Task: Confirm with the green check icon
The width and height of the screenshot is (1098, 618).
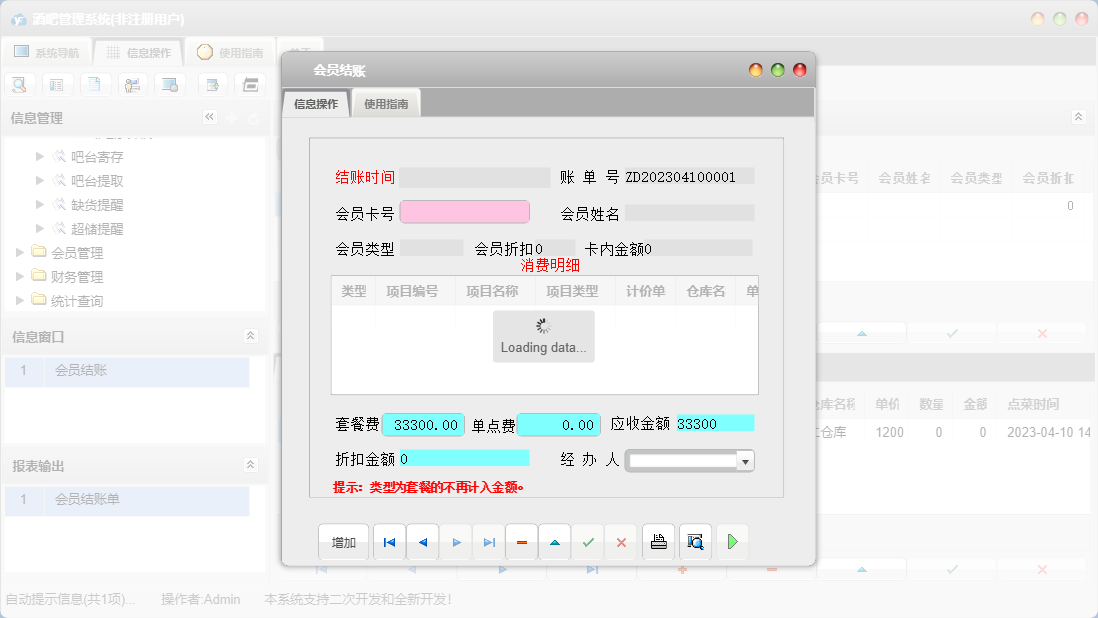Action: [x=588, y=541]
